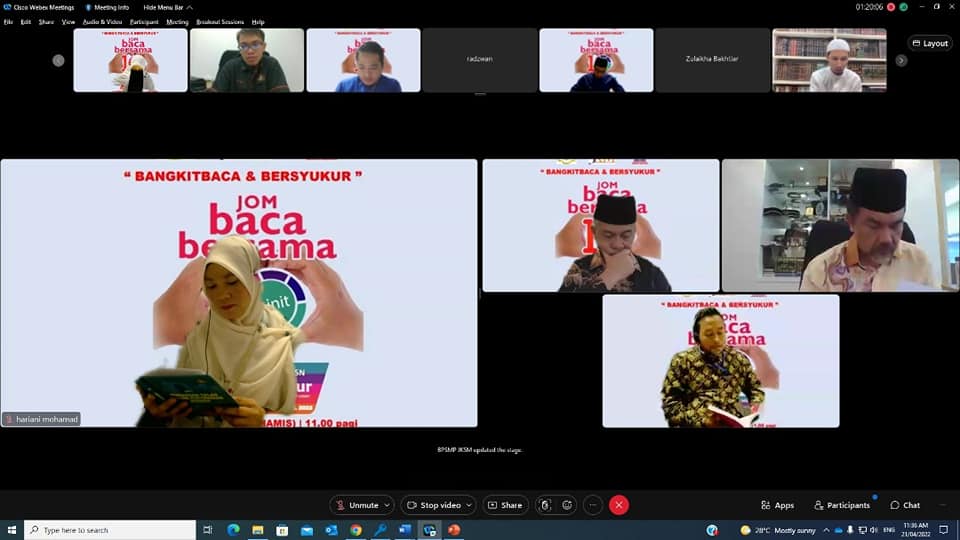
Task: Click the taskbar search box
Action: (110, 530)
